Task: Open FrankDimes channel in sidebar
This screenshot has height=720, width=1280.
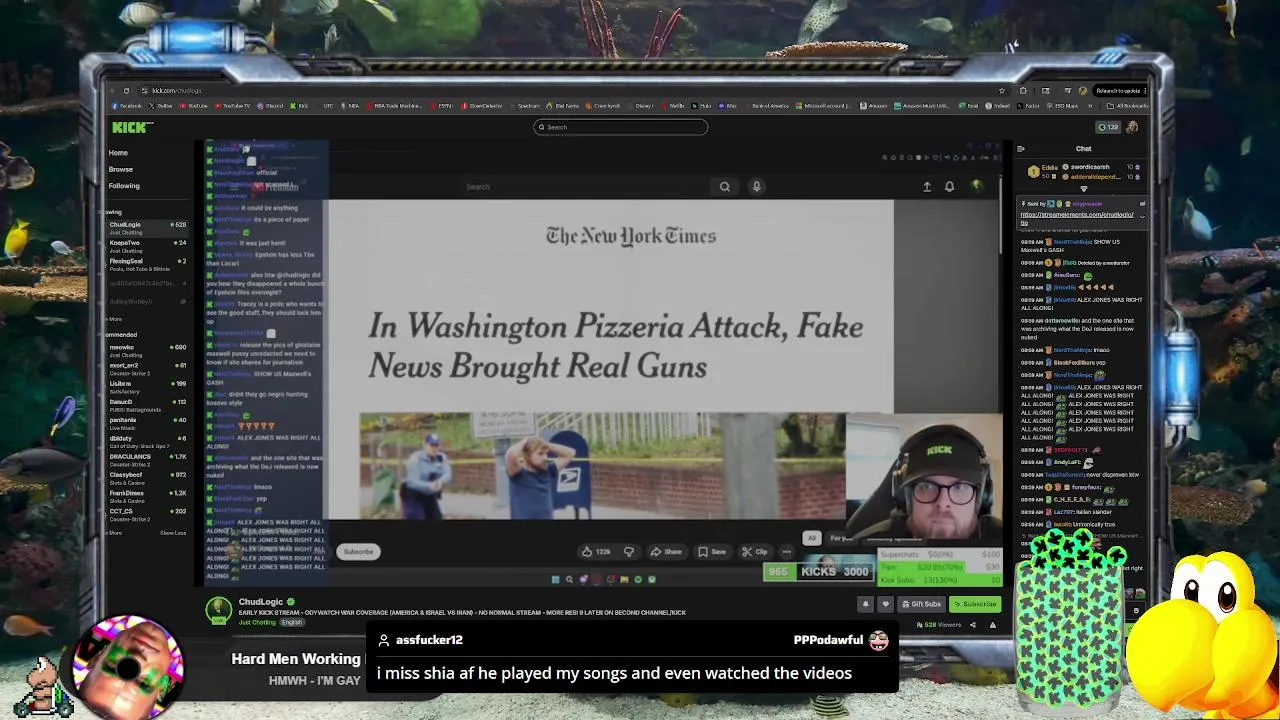Action: 147,497
